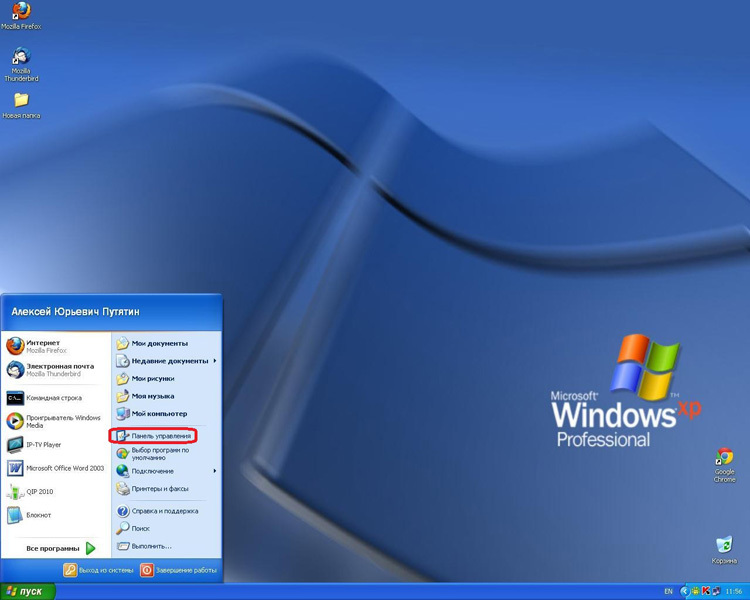
Task: Click Завершение работы button
Action: [178, 570]
